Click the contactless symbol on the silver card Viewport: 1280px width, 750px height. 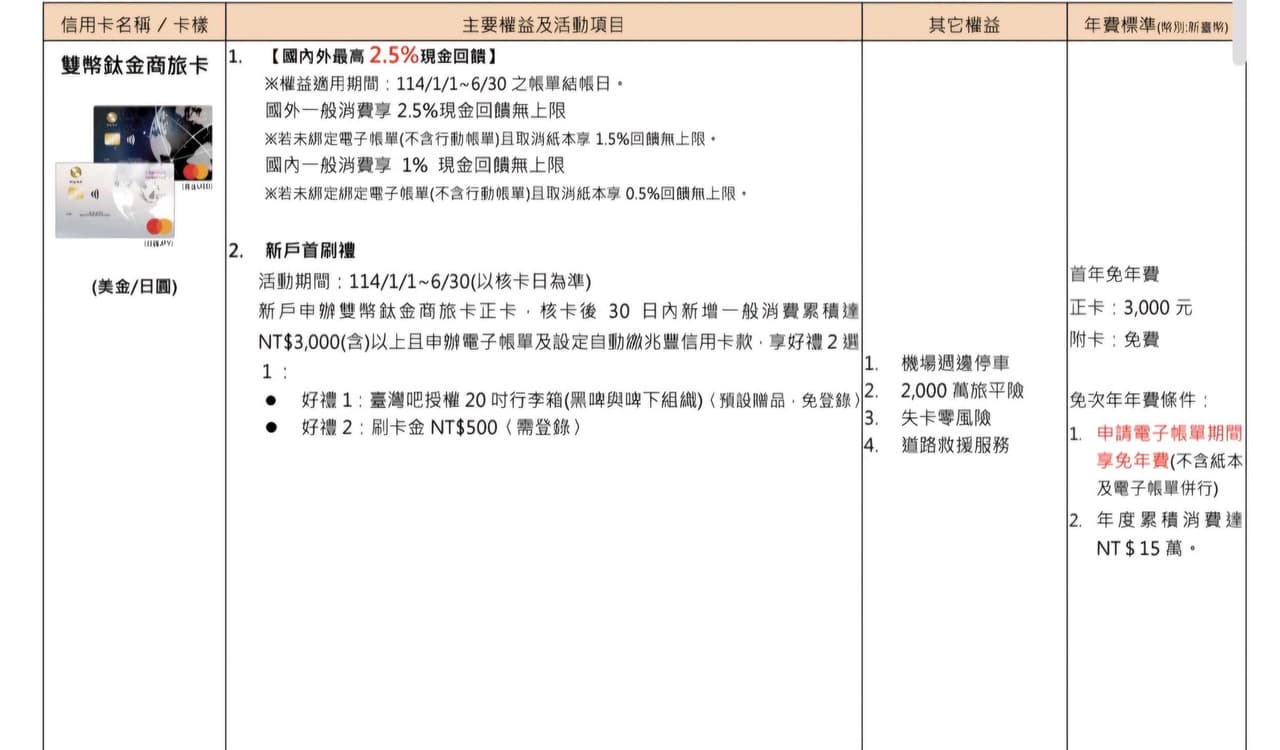coord(94,195)
